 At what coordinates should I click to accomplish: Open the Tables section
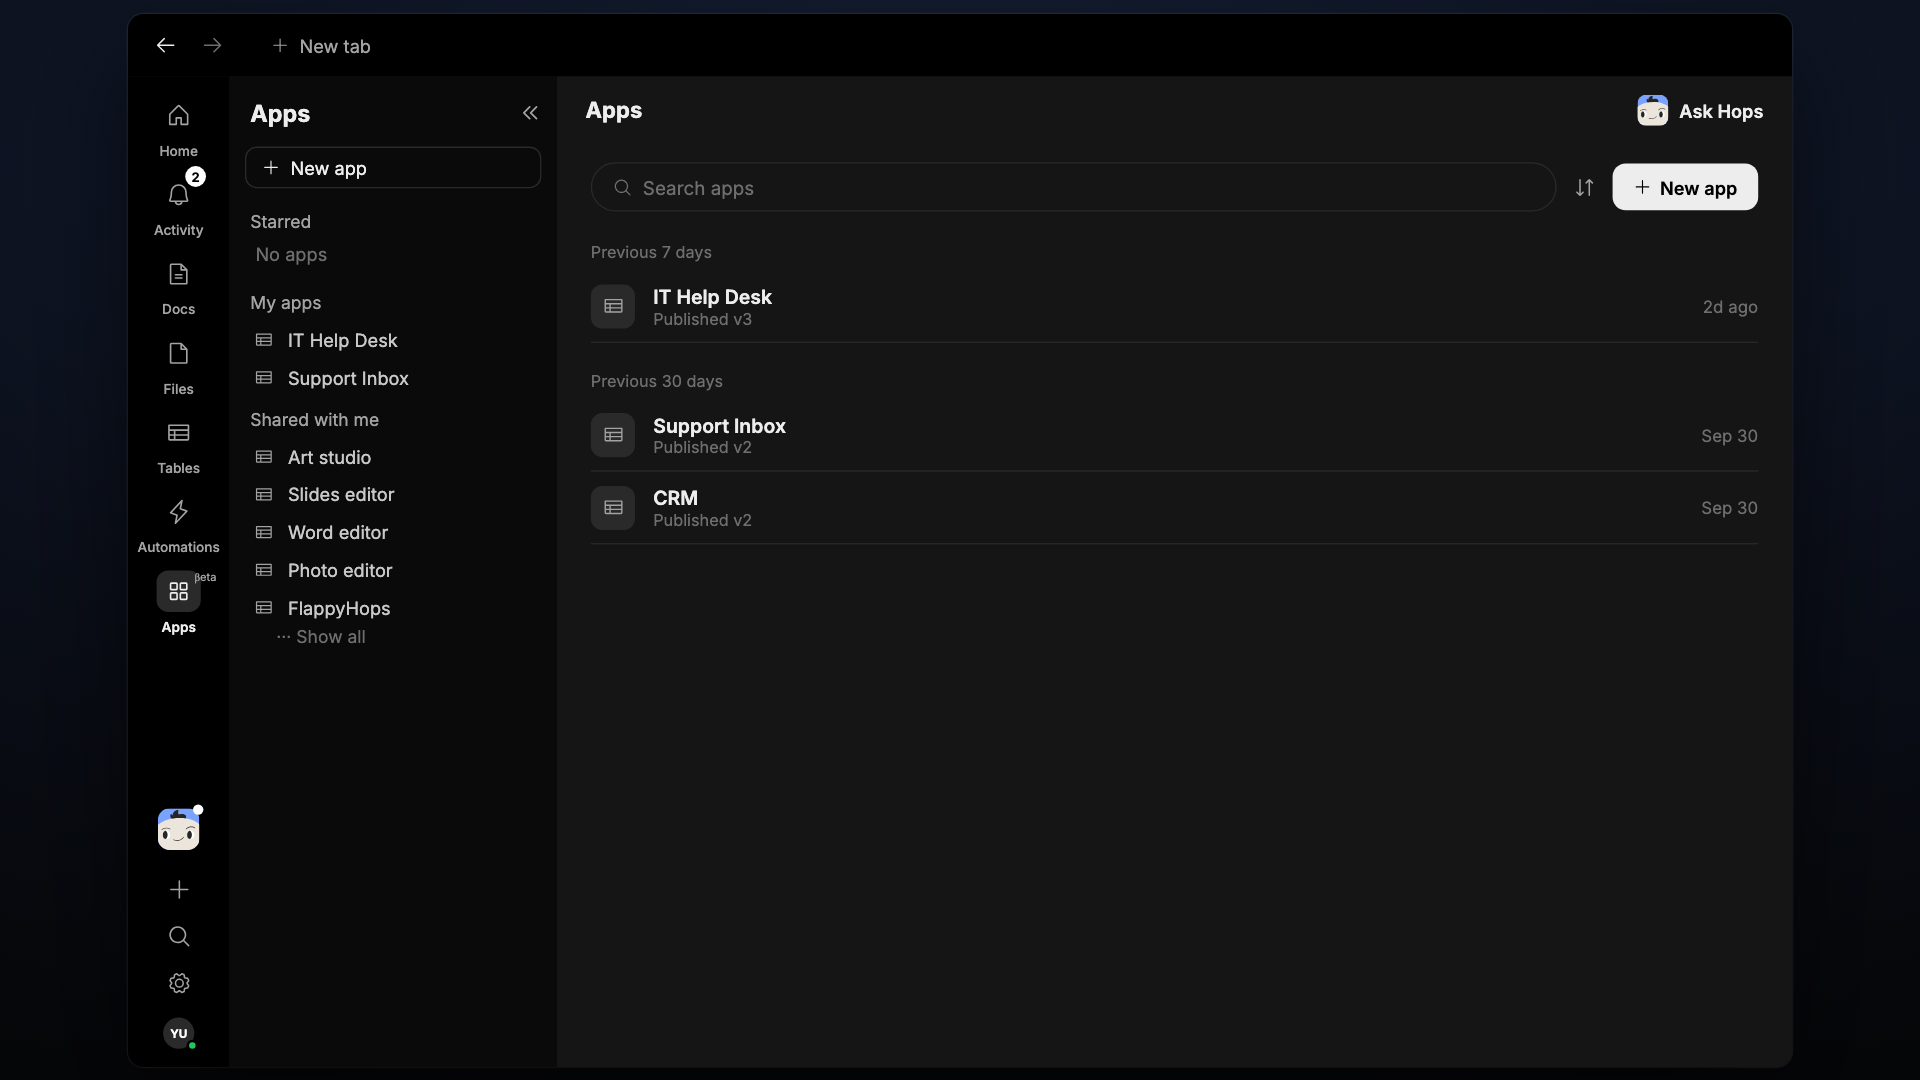(178, 447)
